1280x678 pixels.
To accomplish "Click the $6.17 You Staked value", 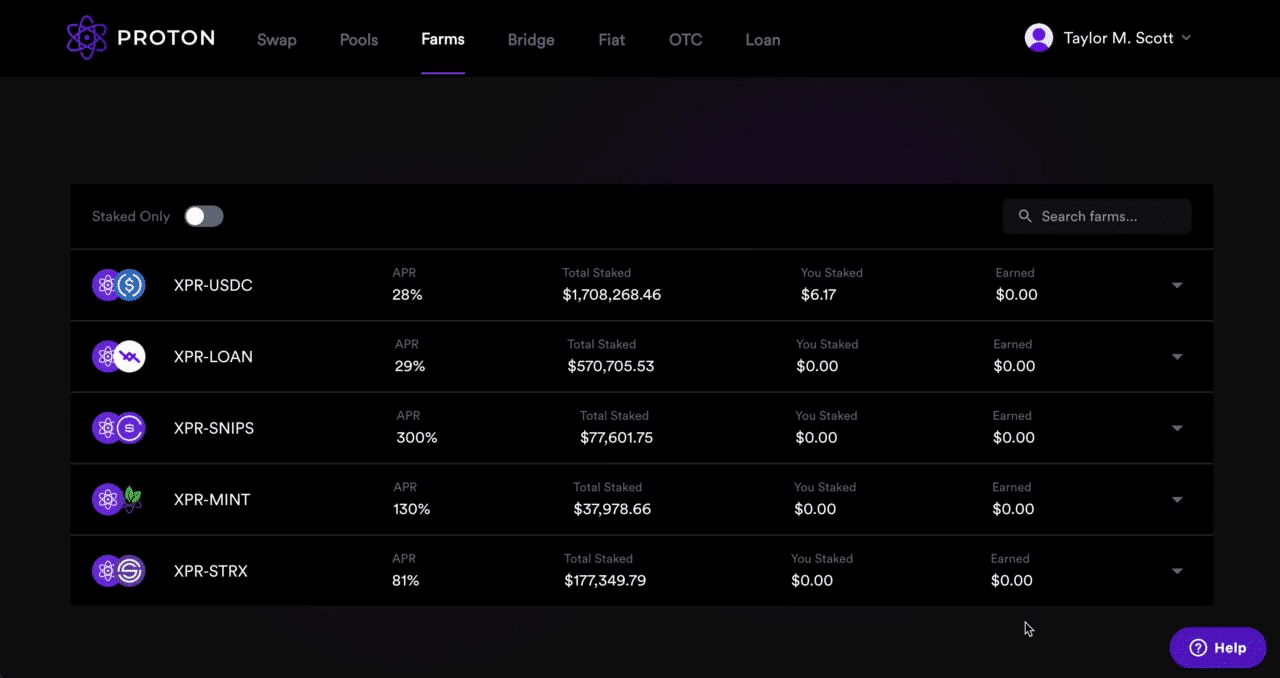I will 818,295.
